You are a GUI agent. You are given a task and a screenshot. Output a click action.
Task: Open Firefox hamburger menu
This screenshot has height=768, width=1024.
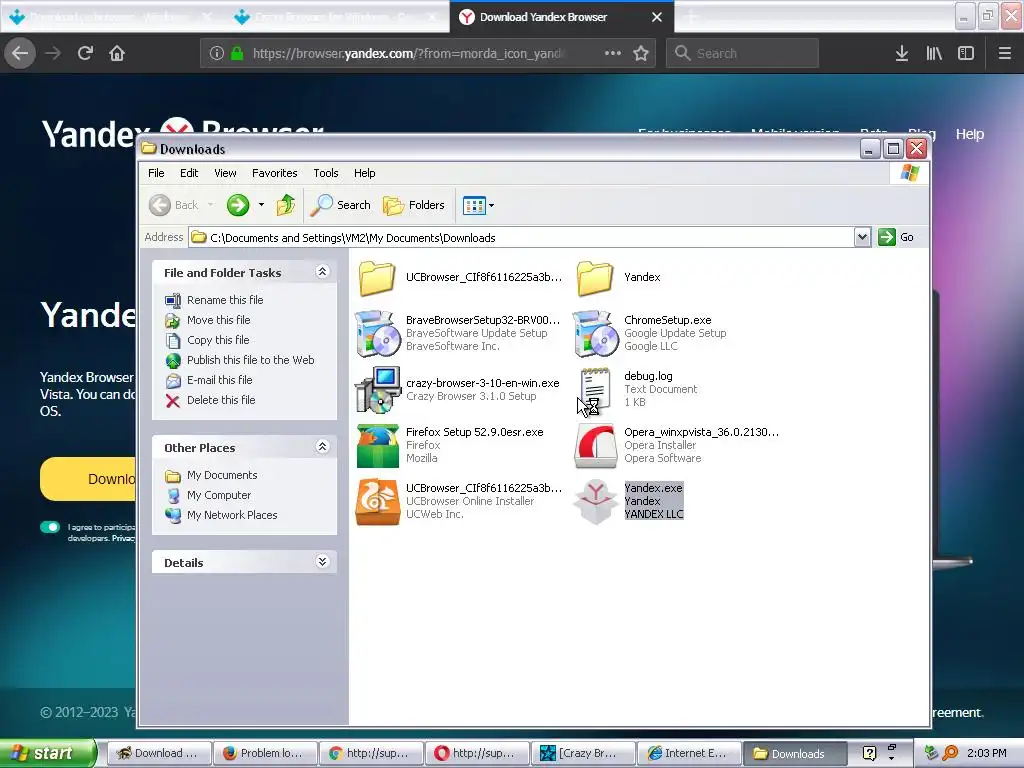[x=1004, y=53]
